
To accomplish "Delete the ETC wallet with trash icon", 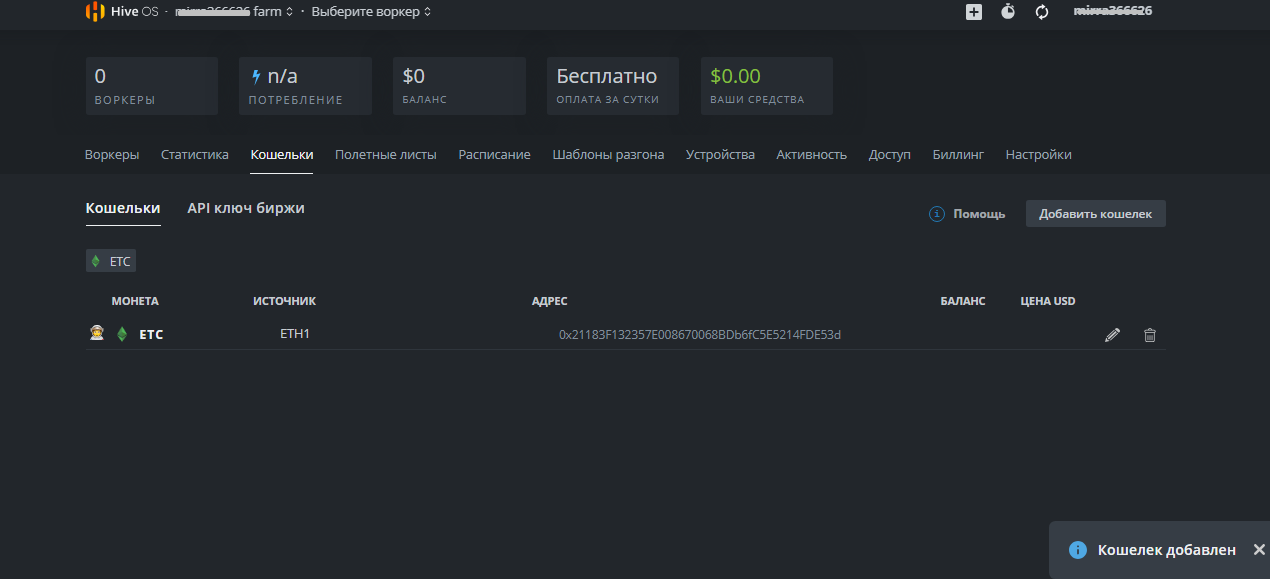I will 1150,335.
